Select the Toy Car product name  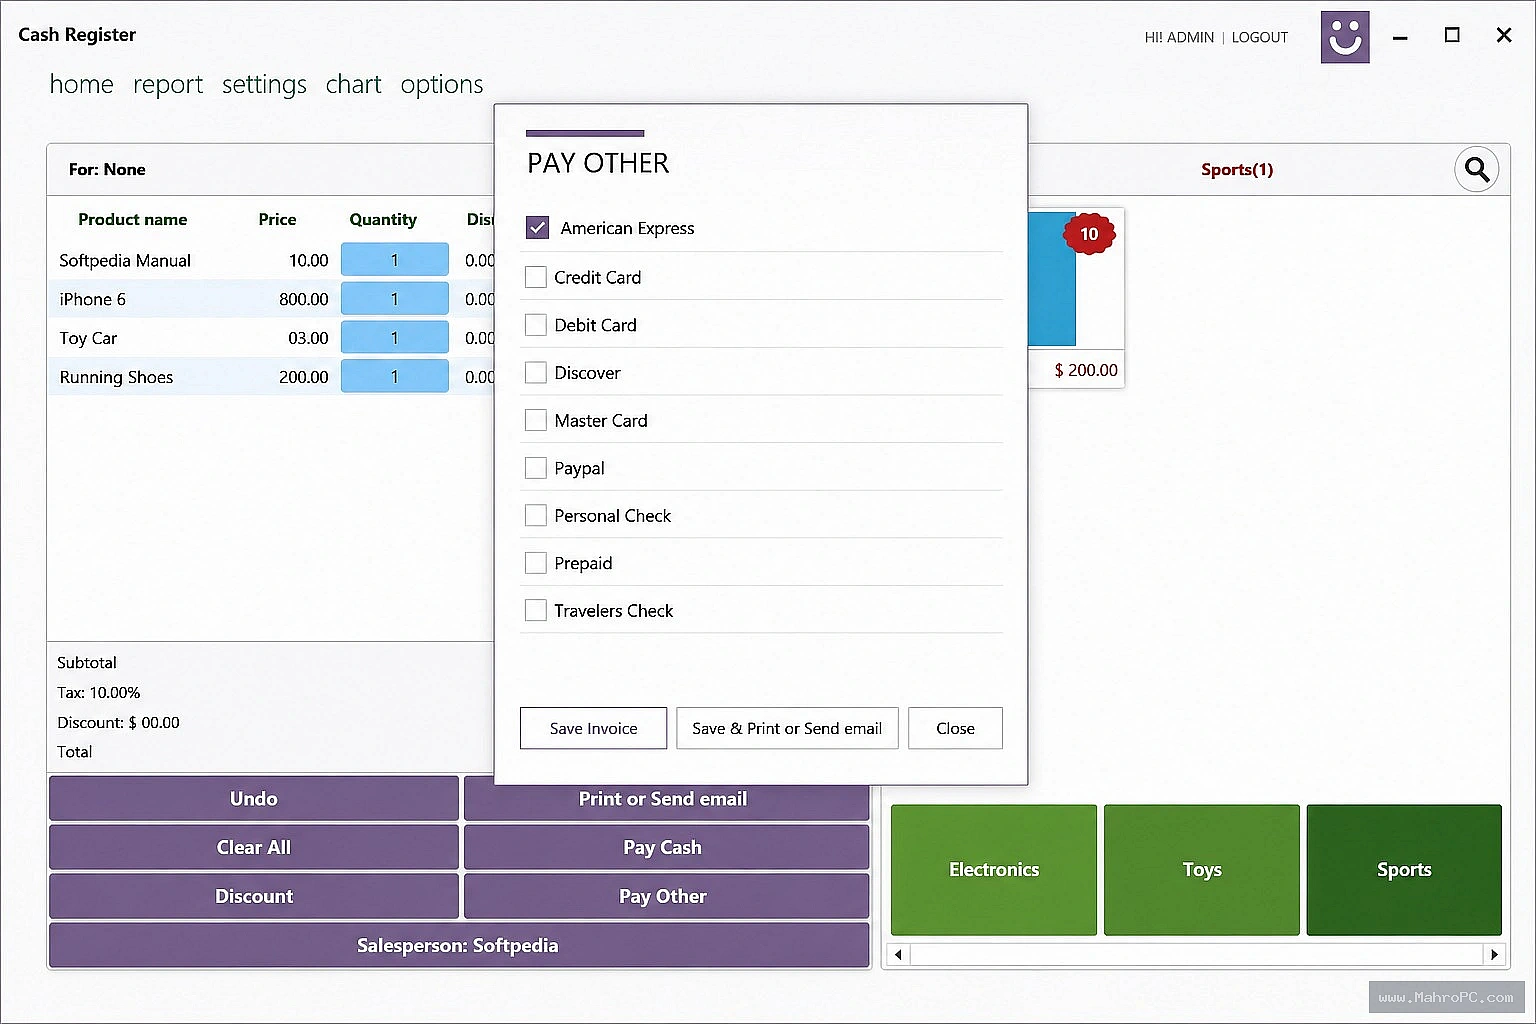coord(88,338)
